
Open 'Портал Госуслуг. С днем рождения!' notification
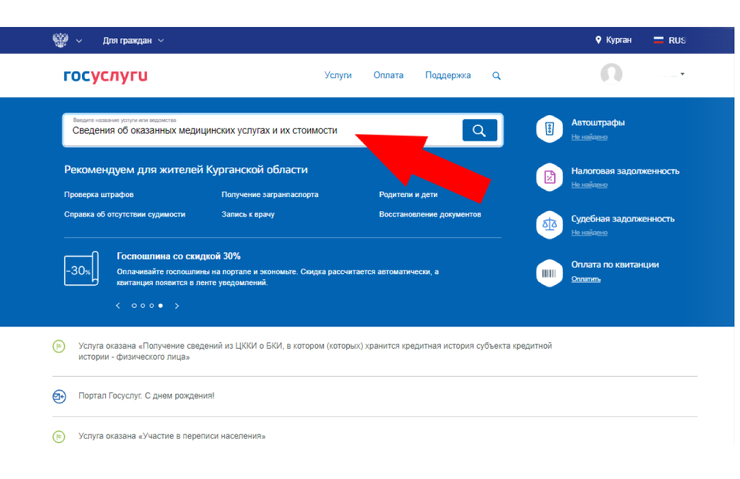click(x=146, y=395)
